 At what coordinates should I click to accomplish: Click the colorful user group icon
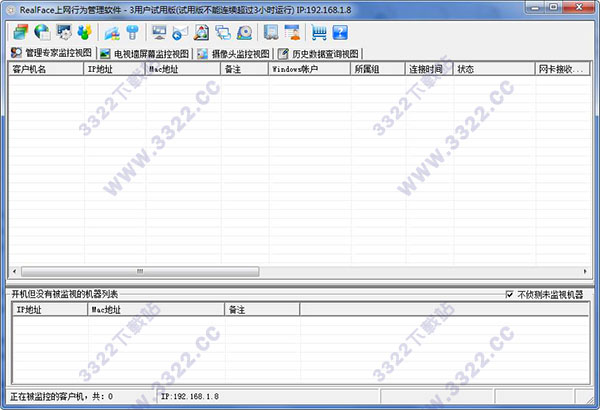tap(85, 32)
